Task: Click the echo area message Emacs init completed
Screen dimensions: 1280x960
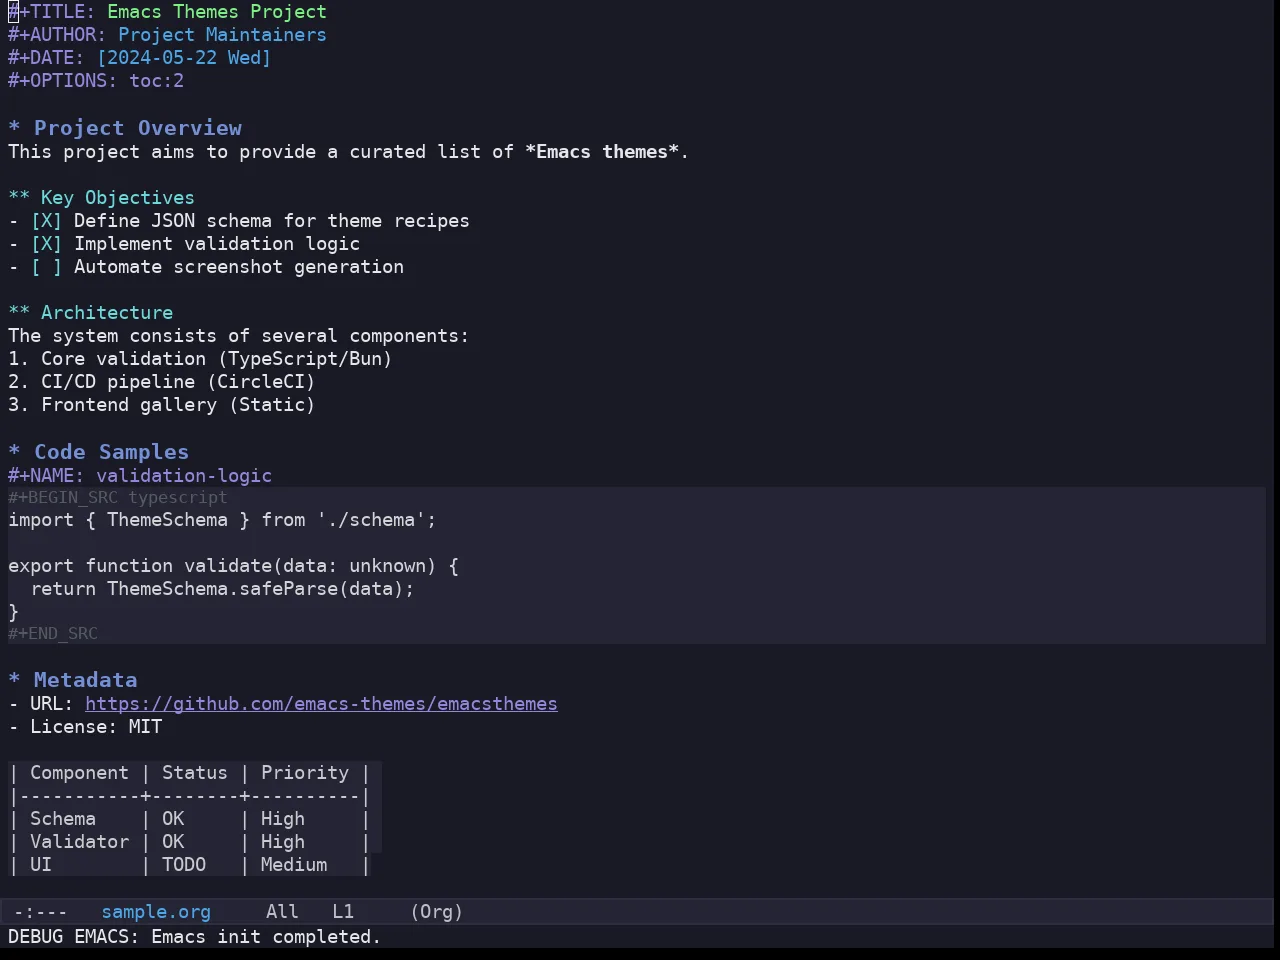Action: click(x=195, y=937)
